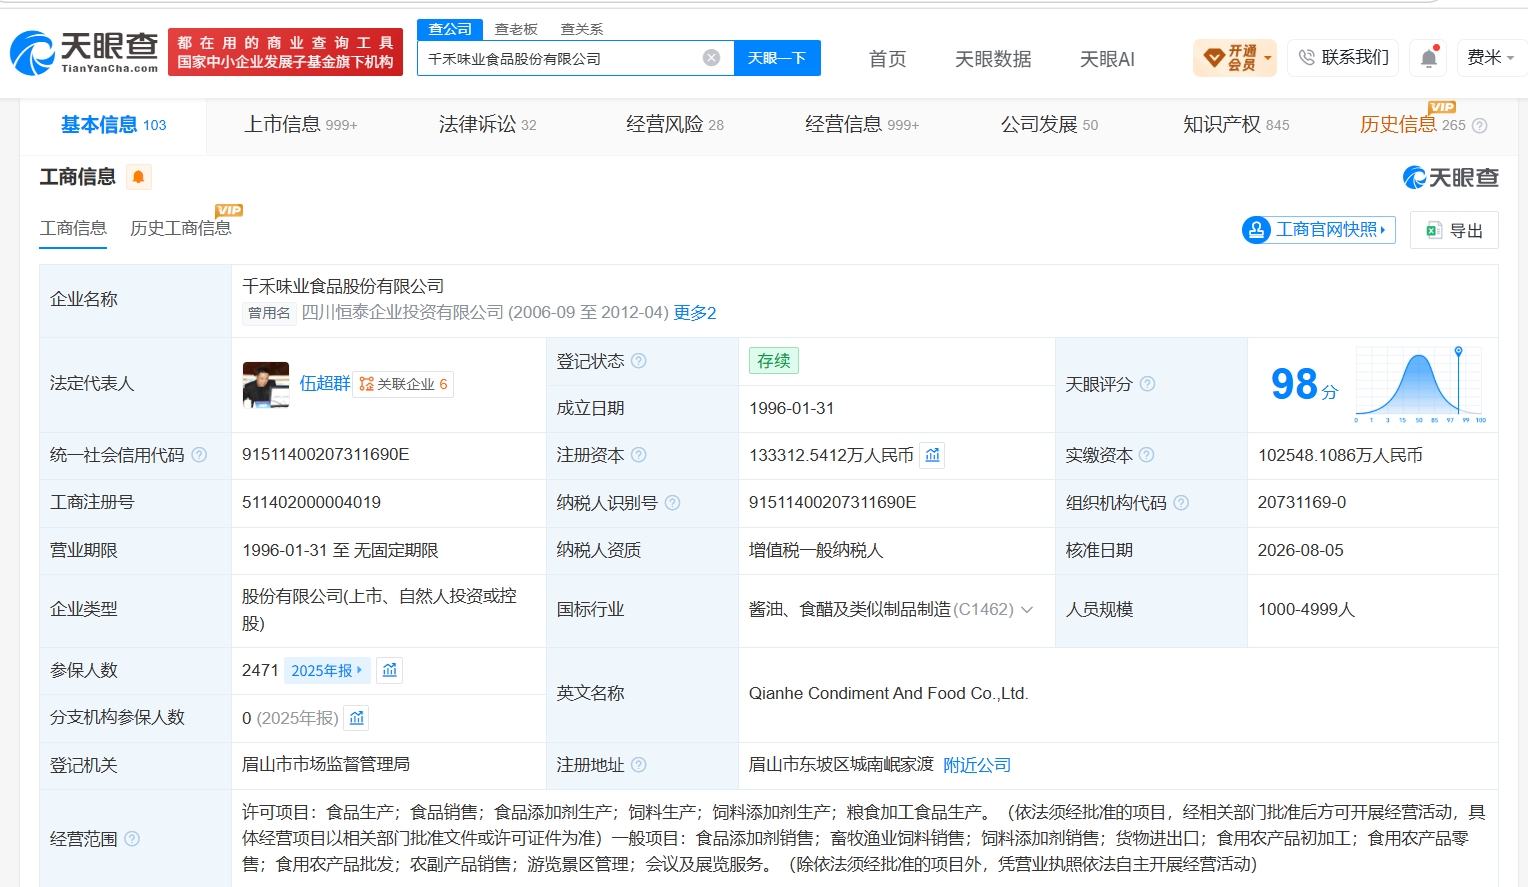Go to 首页 in top navigation
1528x887 pixels.
tap(888, 59)
